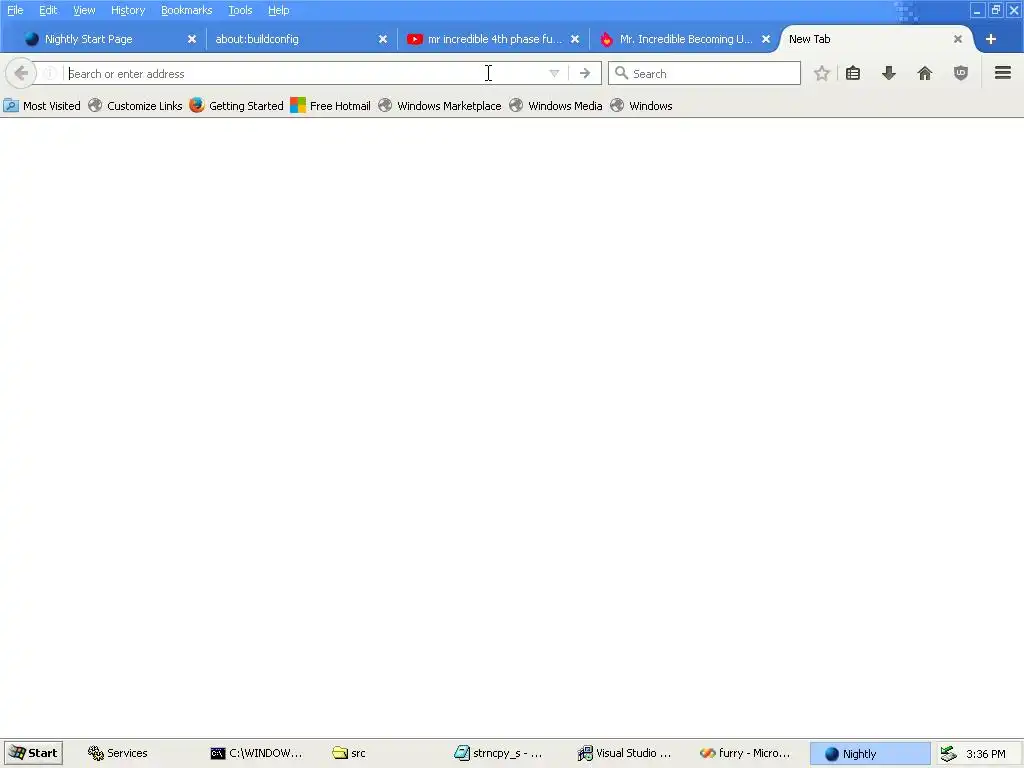The height and width of the screenshot is (768, 1024).
Task: Open the Windows bookmark
Action: pyautogui.click(x=641, y=106)
